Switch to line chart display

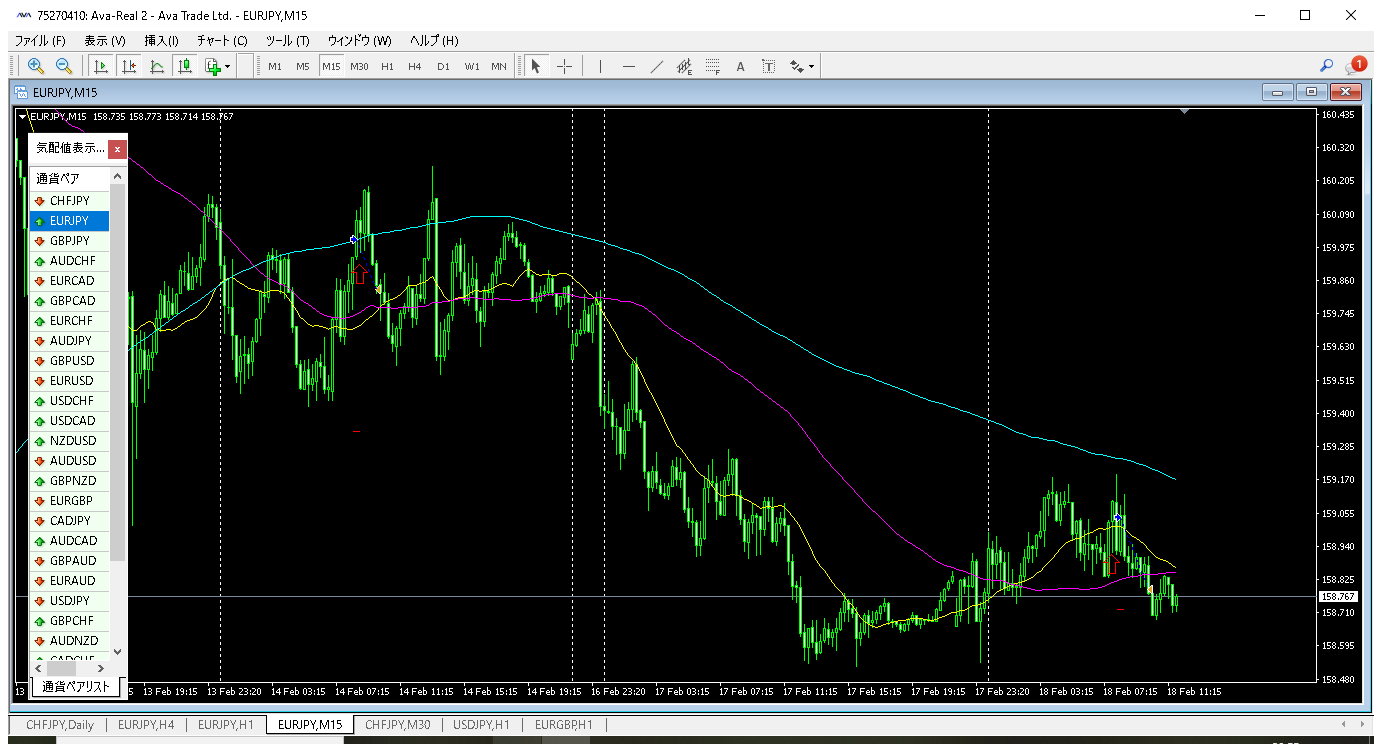(x=157, y=66)
